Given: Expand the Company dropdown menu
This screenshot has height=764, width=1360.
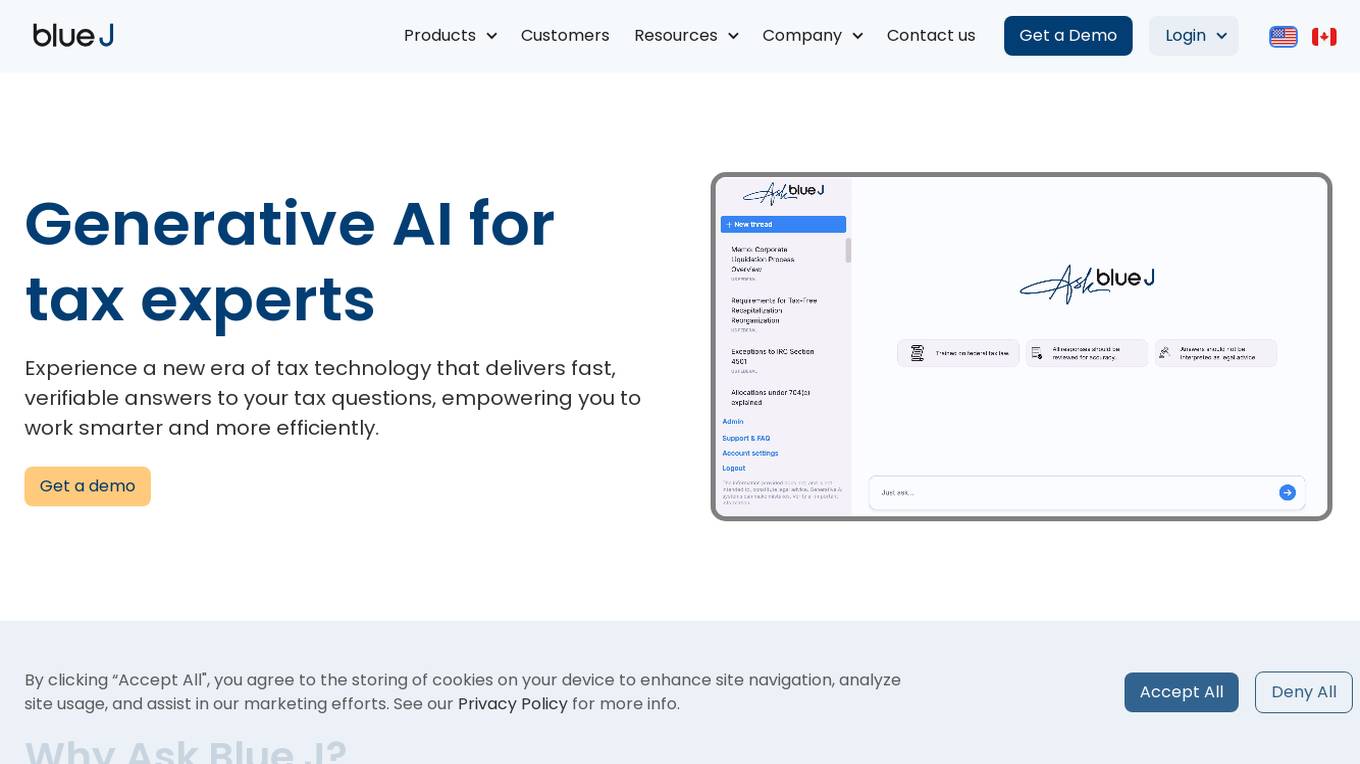Looking at the screenshot, I should (812, 36).
